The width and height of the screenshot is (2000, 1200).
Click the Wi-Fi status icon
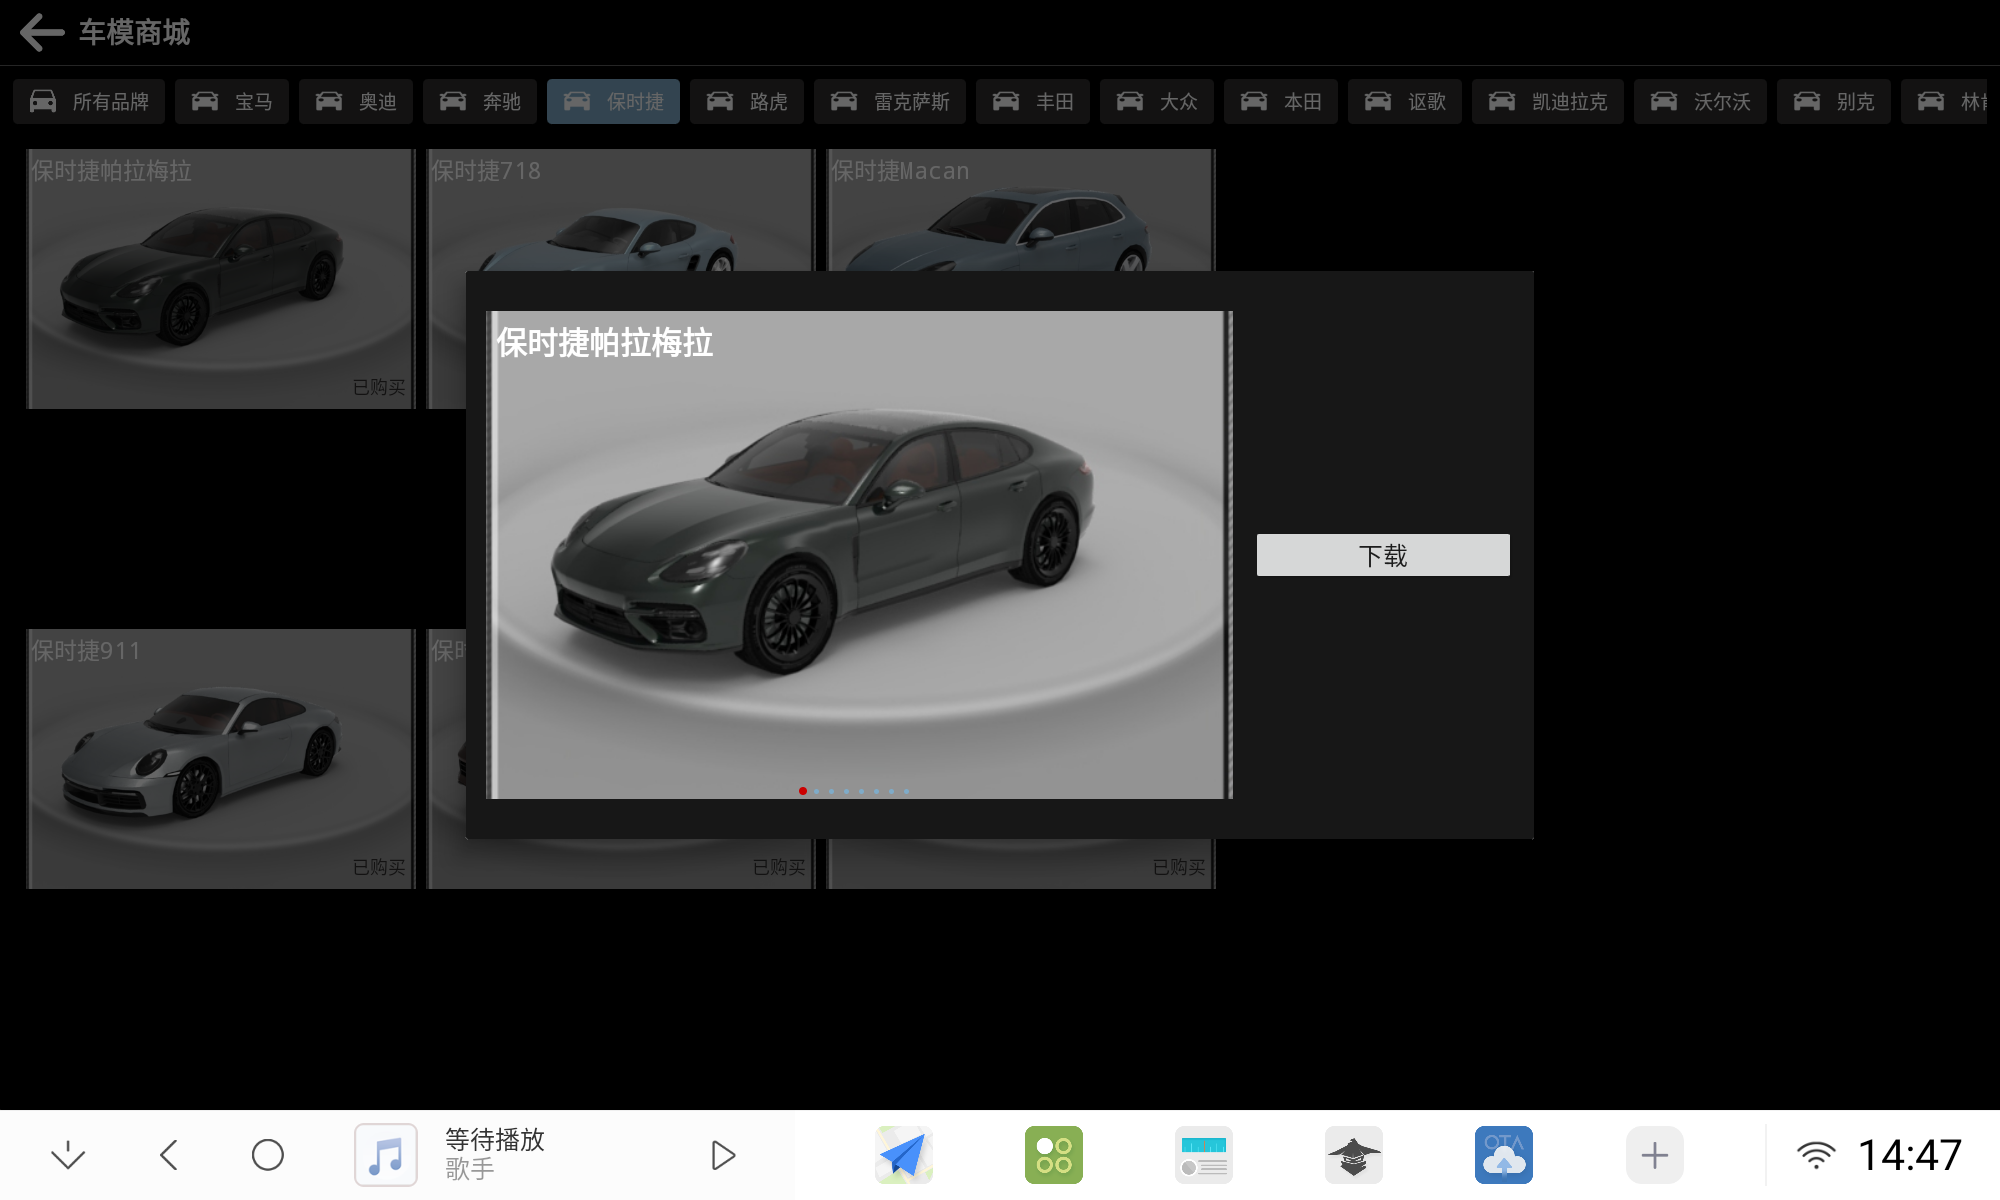1816,1155
